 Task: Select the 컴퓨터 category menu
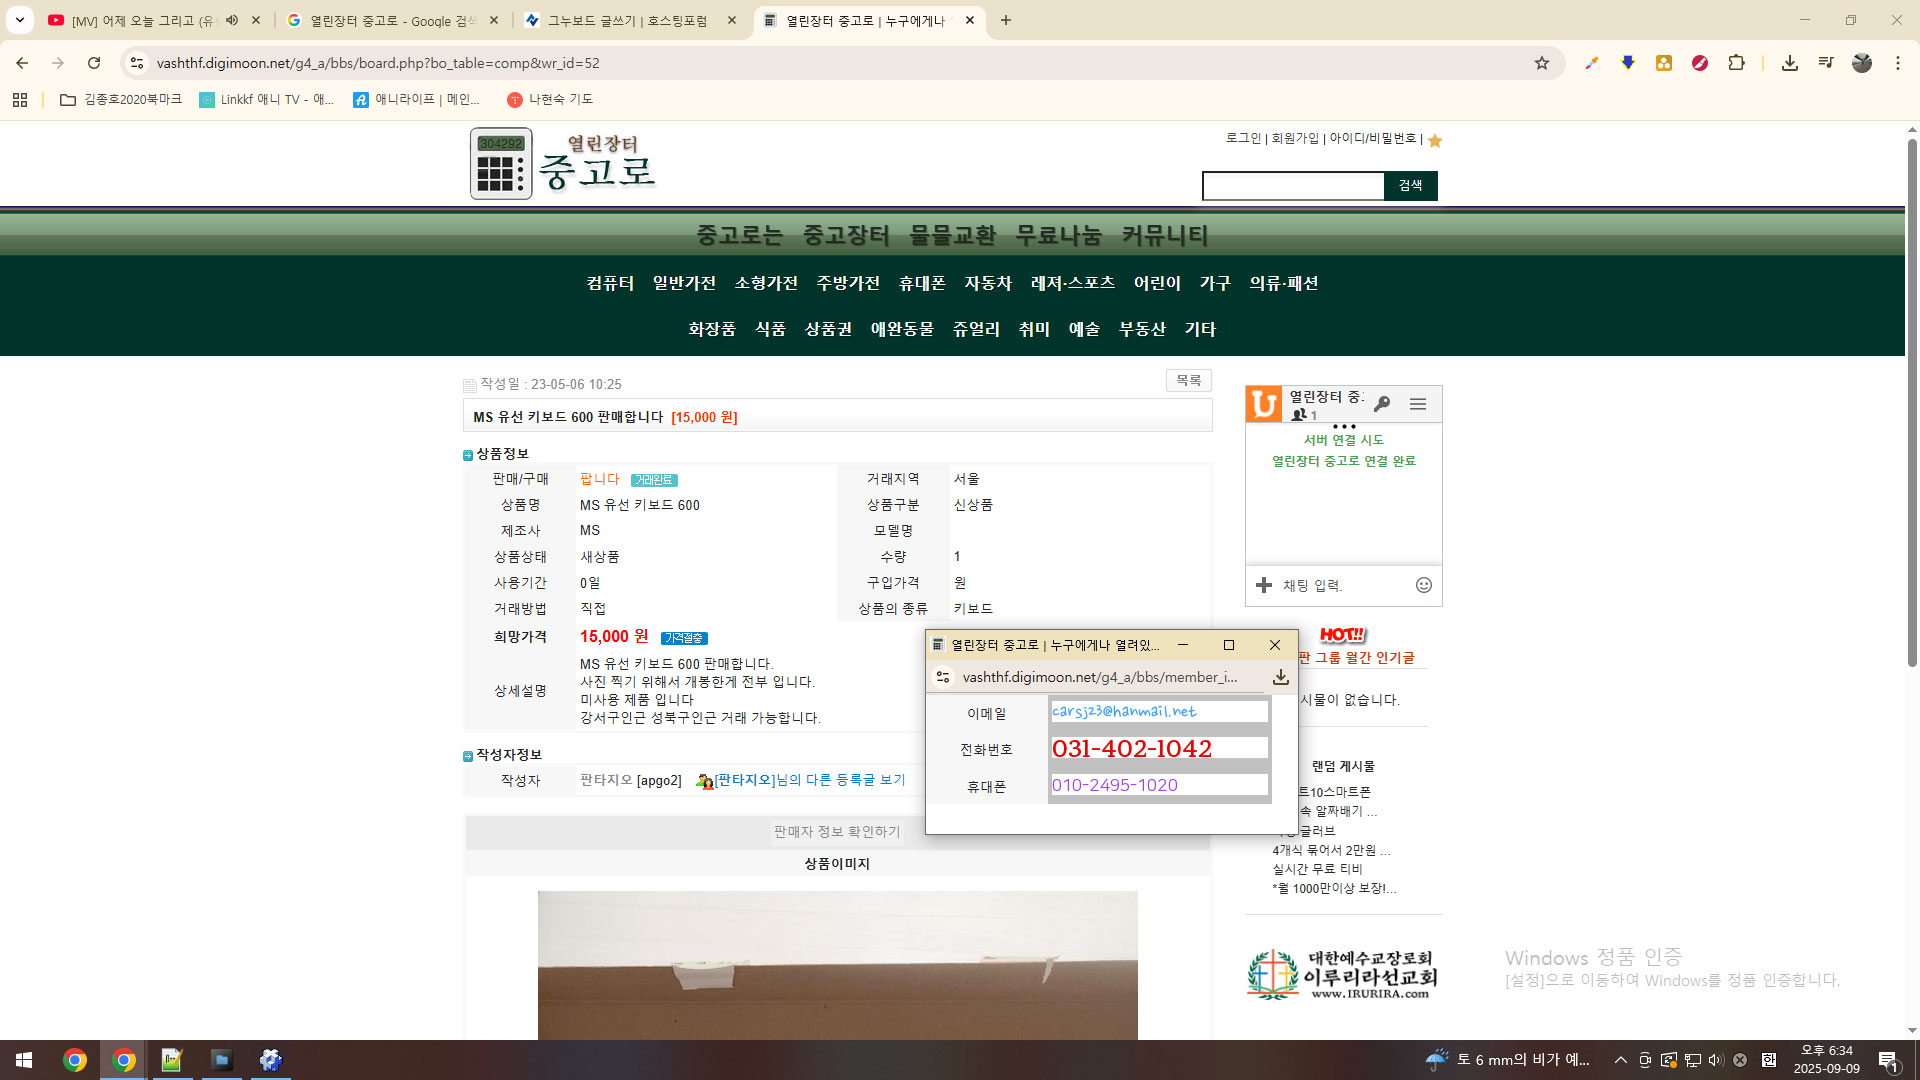[610, 283]
